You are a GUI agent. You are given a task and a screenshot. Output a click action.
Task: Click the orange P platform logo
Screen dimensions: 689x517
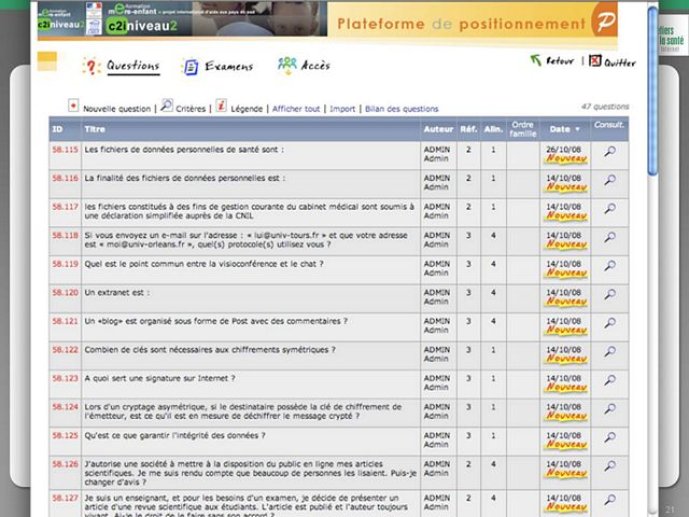point(604,19)
